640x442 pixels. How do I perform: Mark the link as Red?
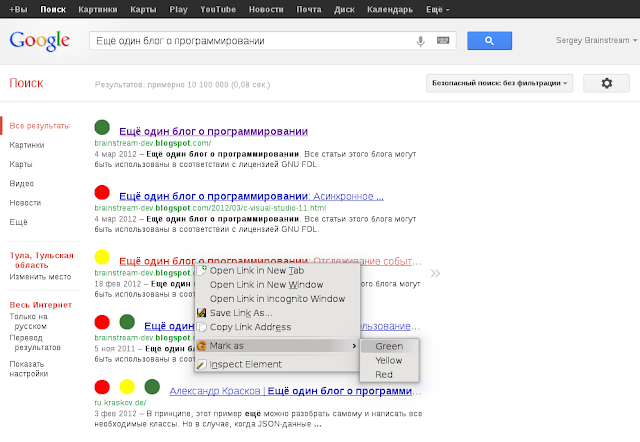click(389, 374)
